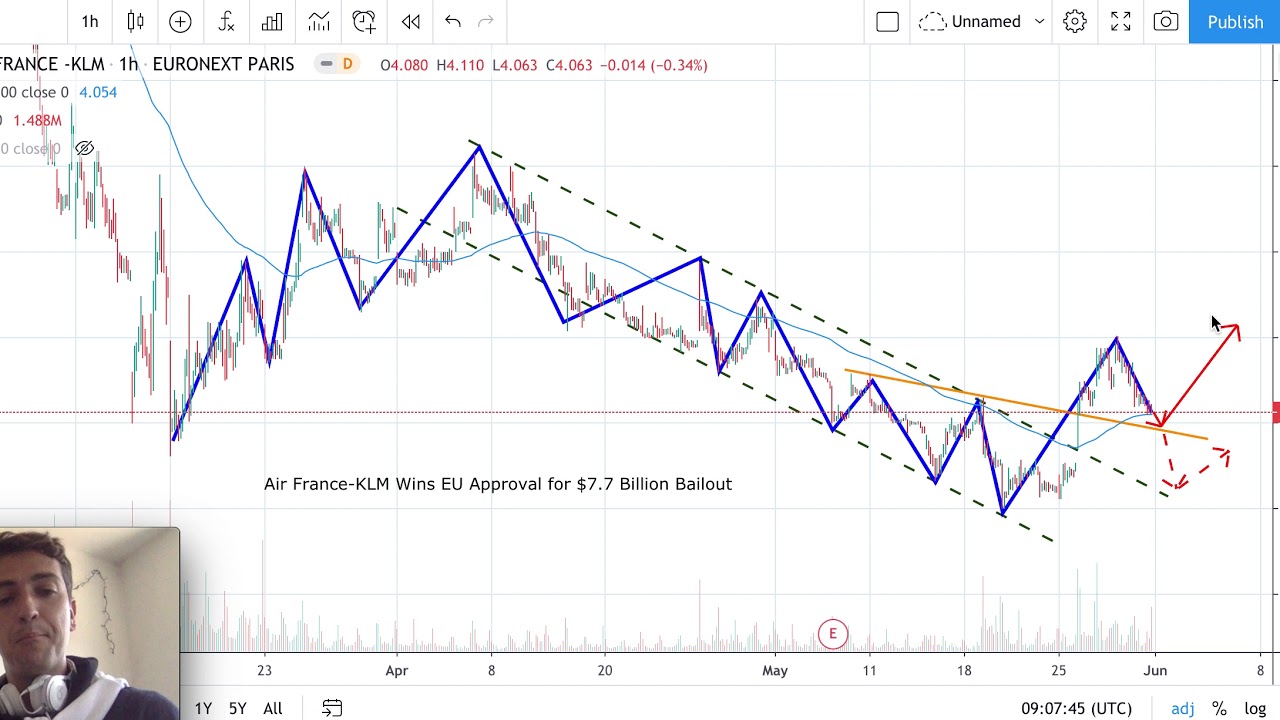Undo the last chart action
Viewport: 1280px width, 720px height.
[452, 21]
